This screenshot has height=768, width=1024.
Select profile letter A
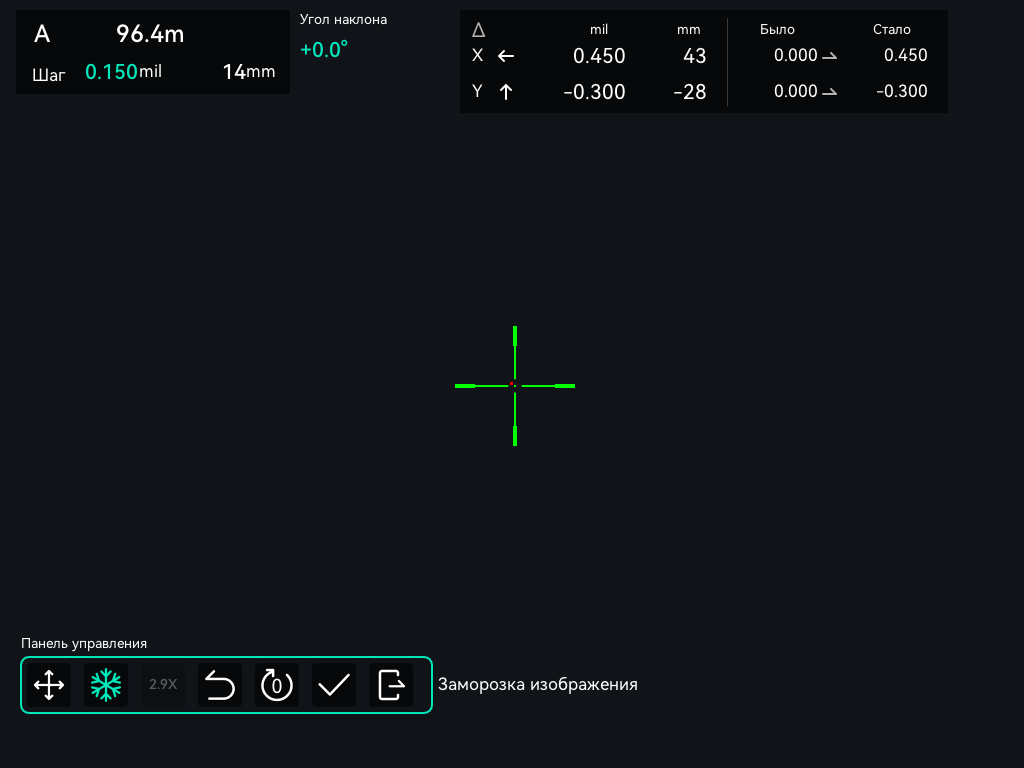point(42,34)
